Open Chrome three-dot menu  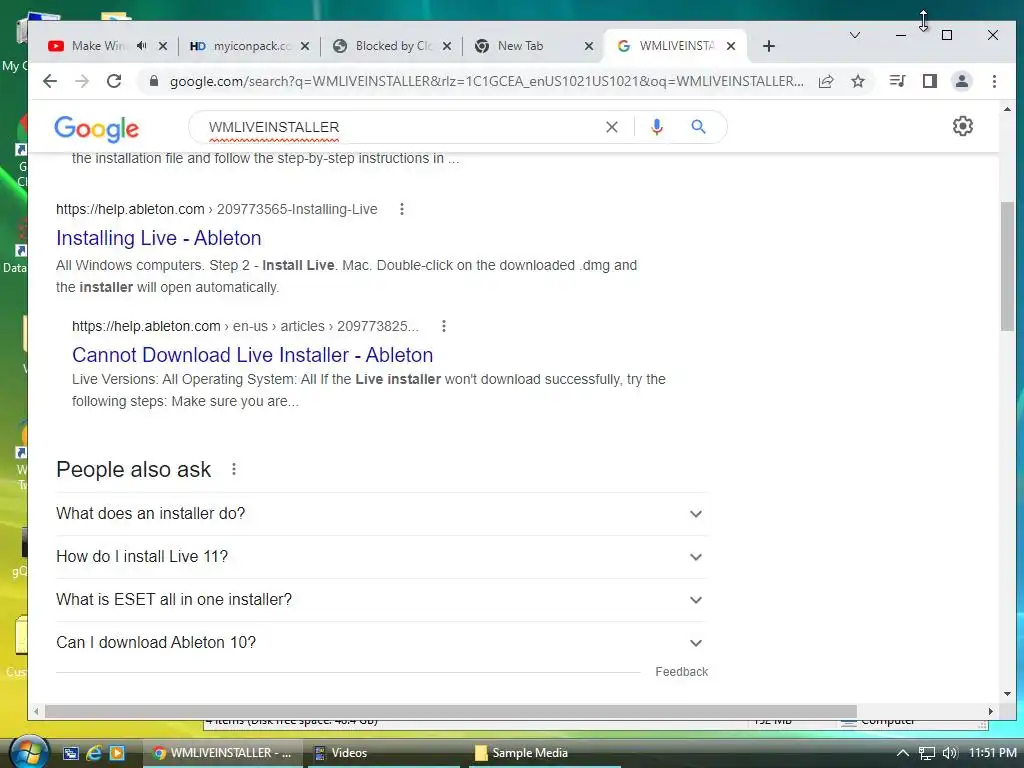[994, 81]
